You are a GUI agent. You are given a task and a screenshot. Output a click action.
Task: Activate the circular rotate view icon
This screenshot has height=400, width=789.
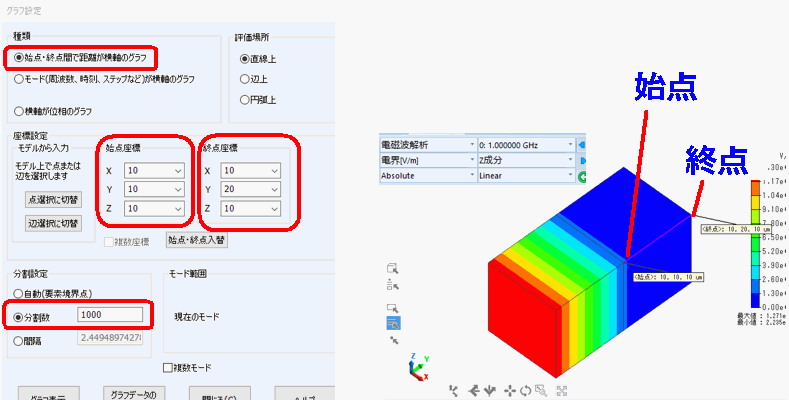(x=525, y=390)
